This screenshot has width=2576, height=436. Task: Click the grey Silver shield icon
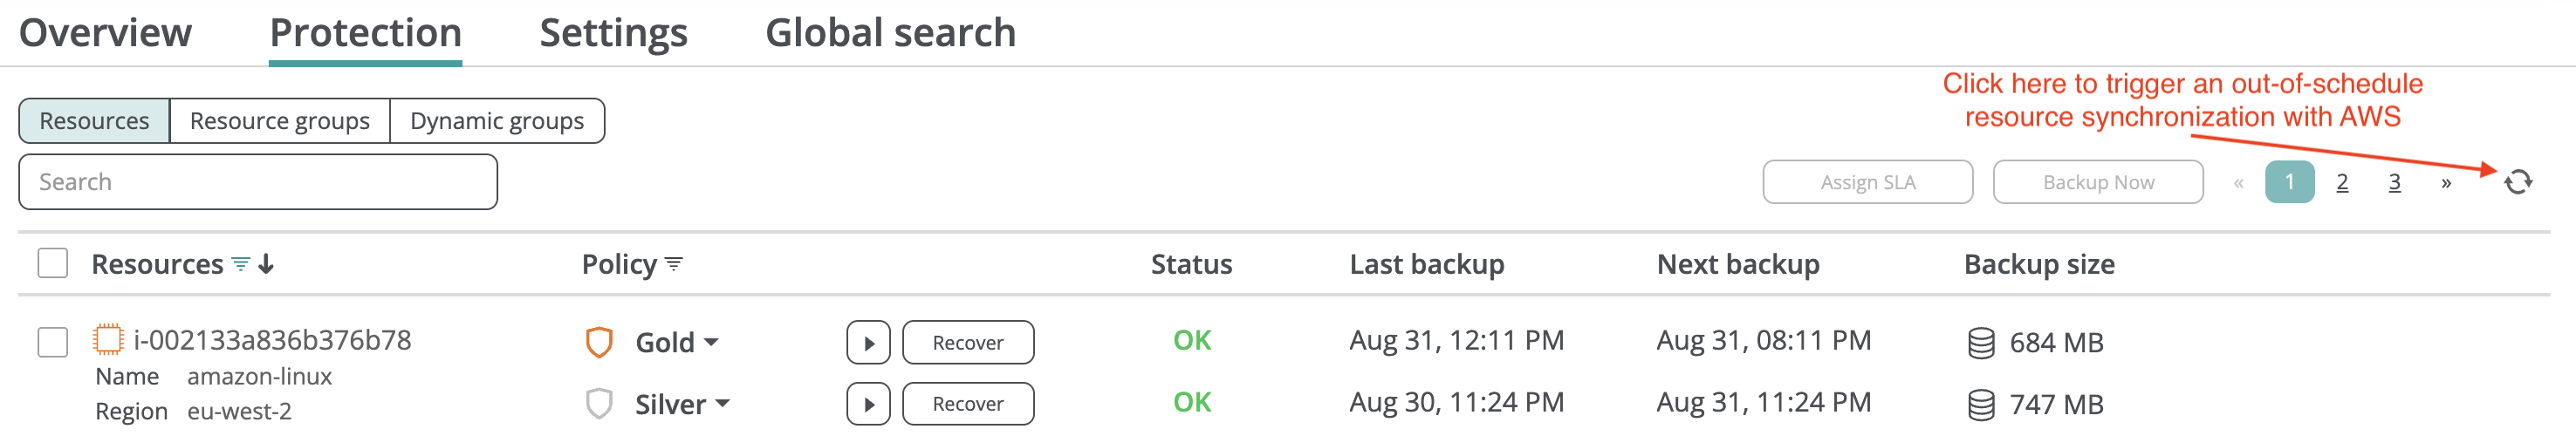[599, 405]
